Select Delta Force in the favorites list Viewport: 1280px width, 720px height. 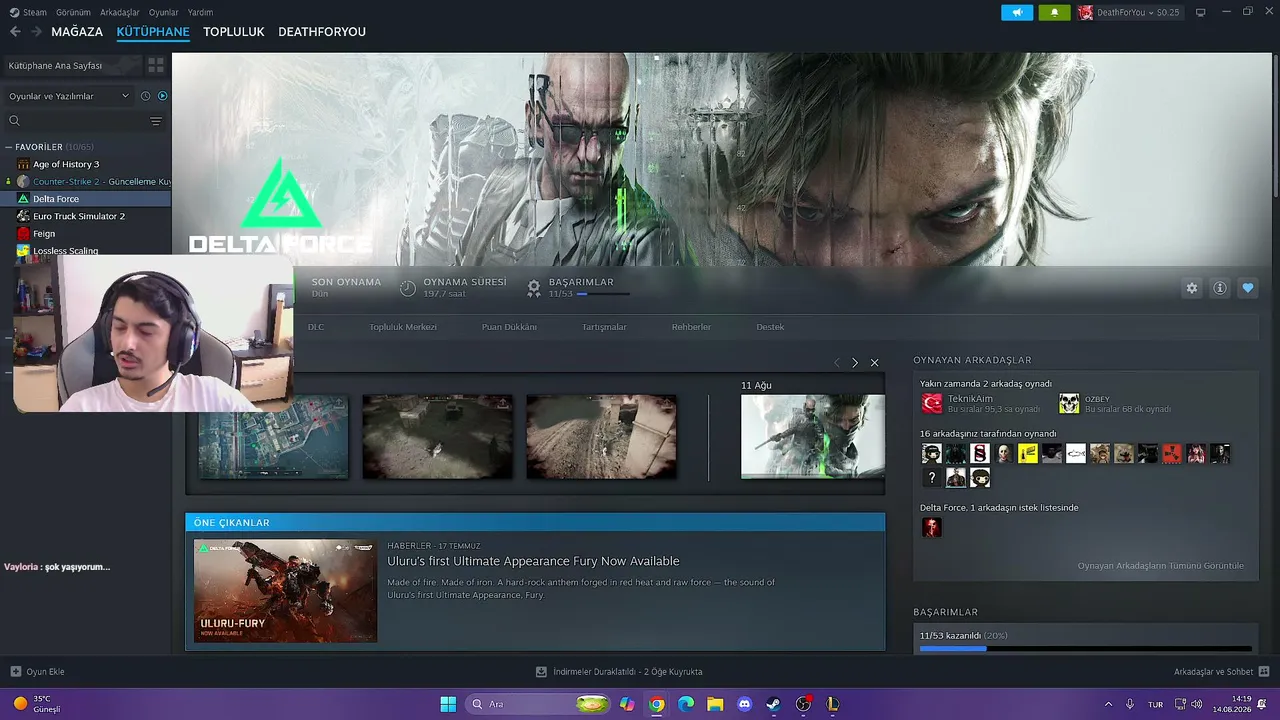click(56, 199)
